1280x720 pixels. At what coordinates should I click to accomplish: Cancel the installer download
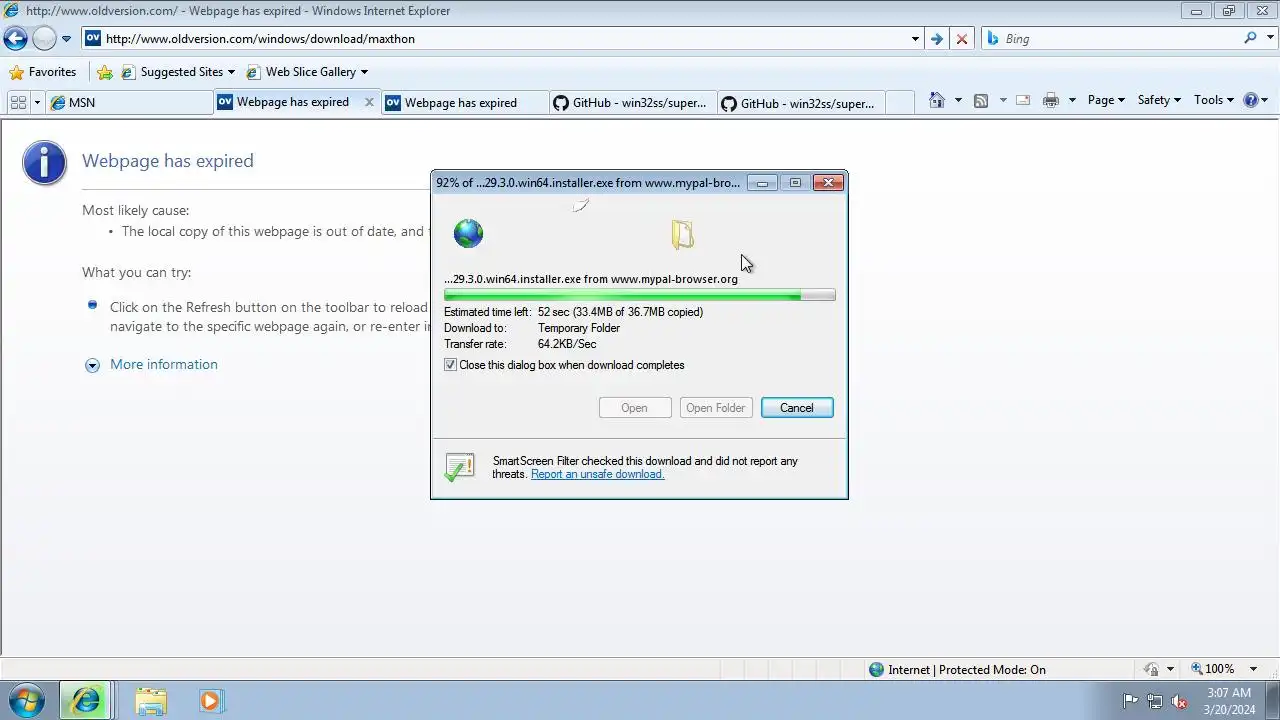(x=797, y=408)
